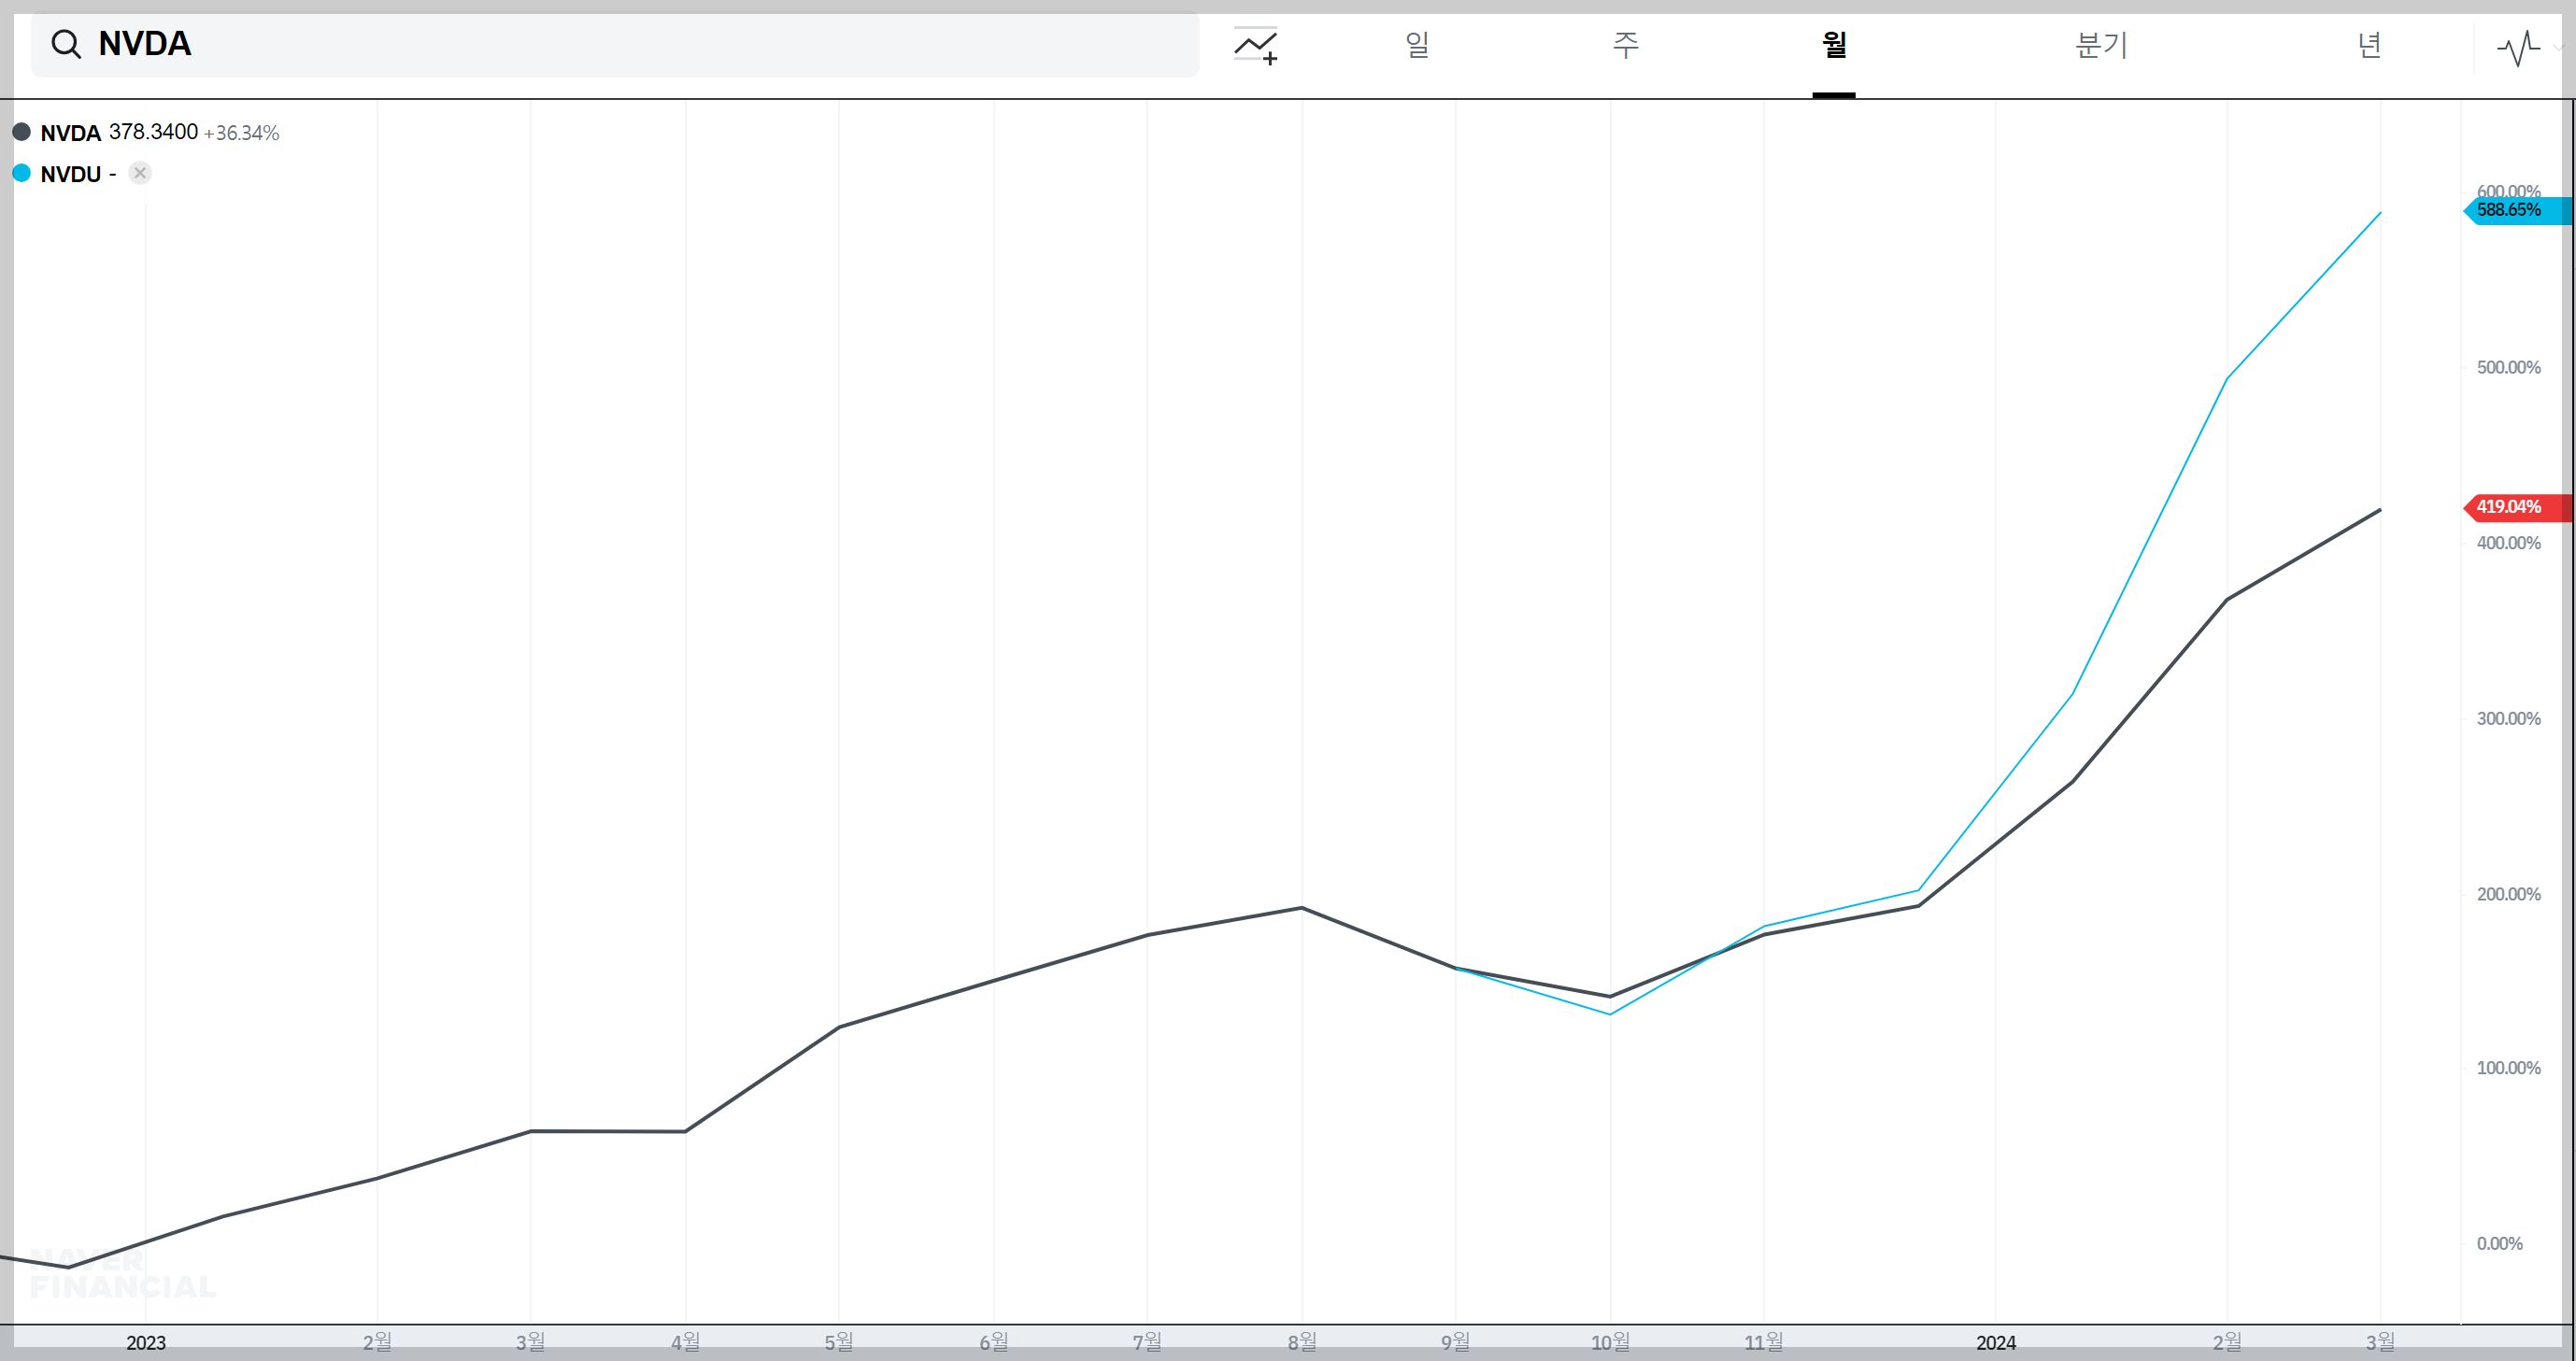
Task: Click the NVDU legend label
Action: point(70,174)
